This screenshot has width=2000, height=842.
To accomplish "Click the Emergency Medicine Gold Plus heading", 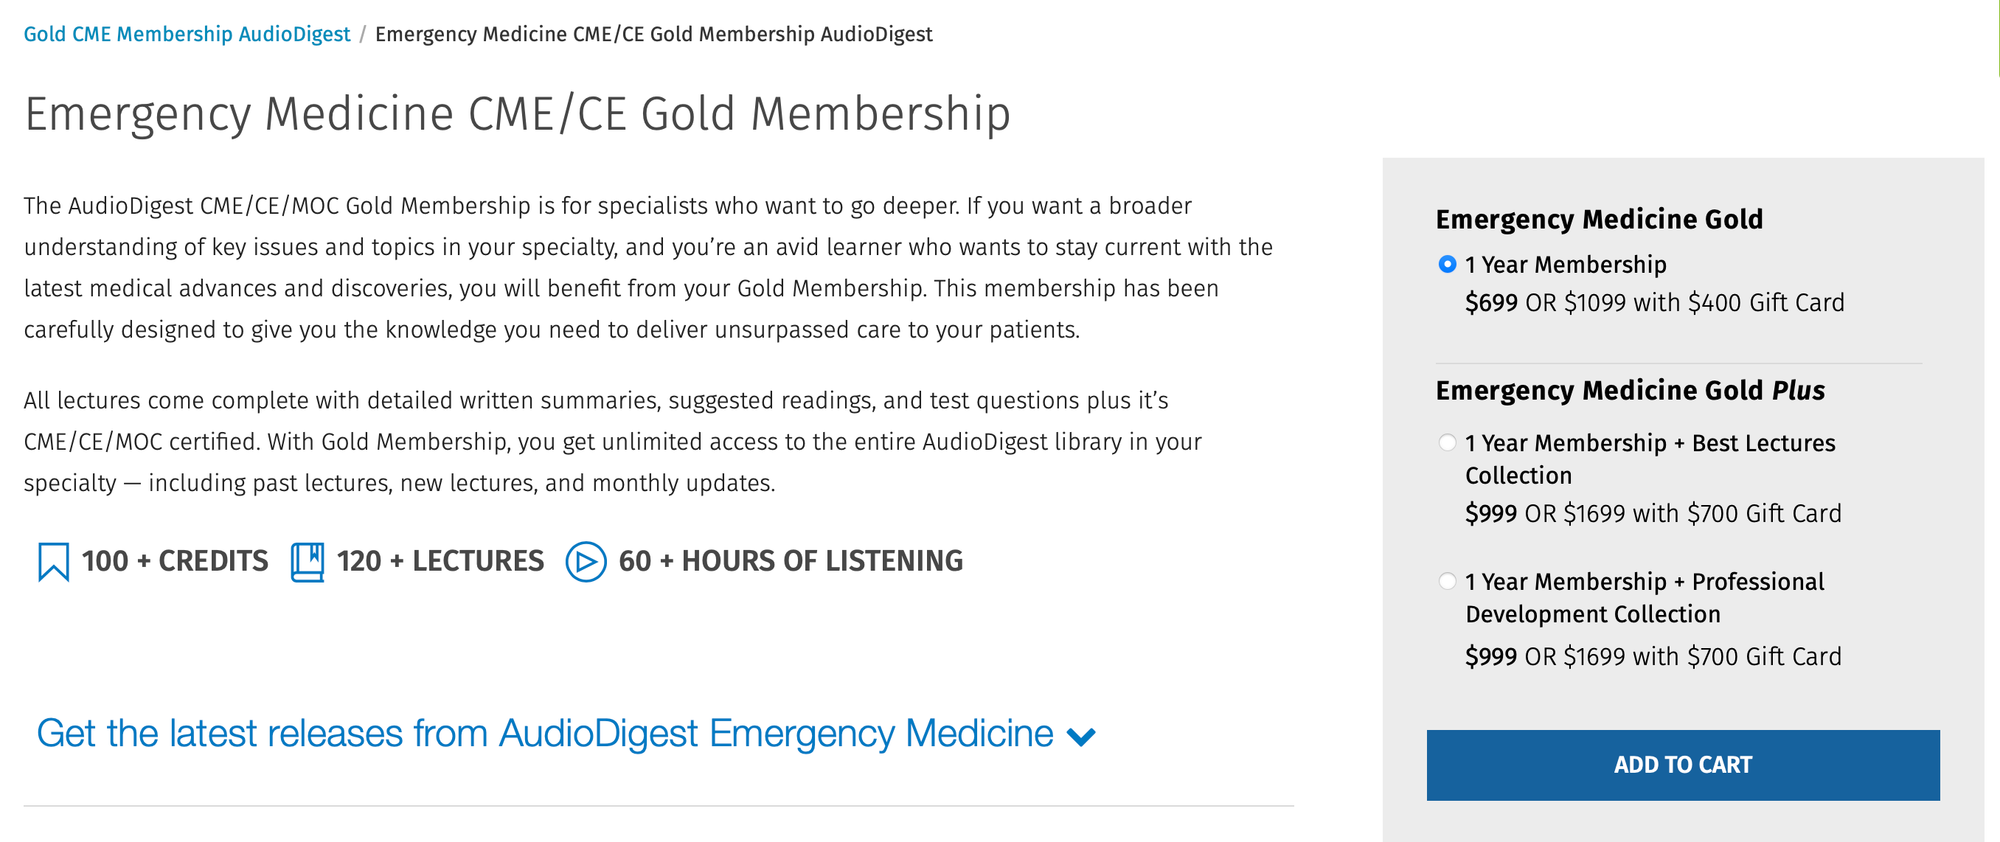I will tap(1630, 391).
